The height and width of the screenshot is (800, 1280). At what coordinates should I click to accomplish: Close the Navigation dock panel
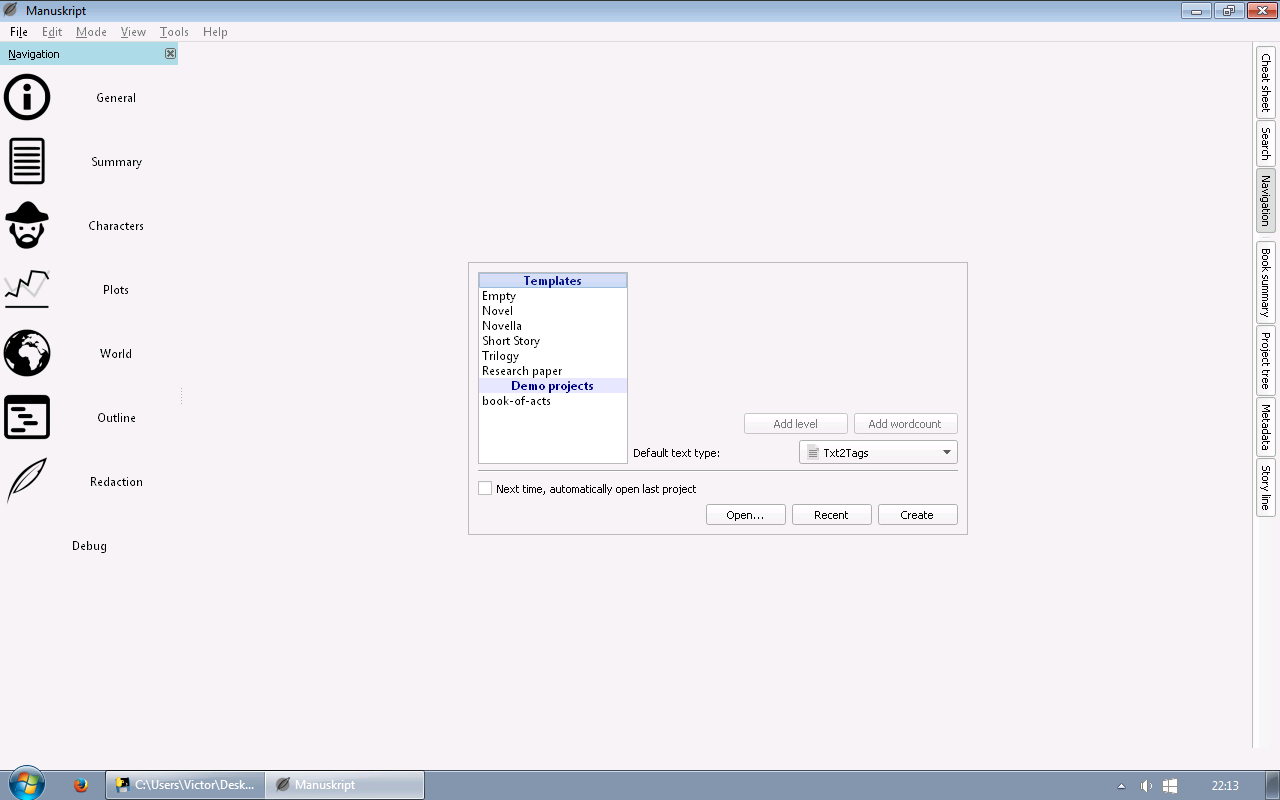point(170,54)
